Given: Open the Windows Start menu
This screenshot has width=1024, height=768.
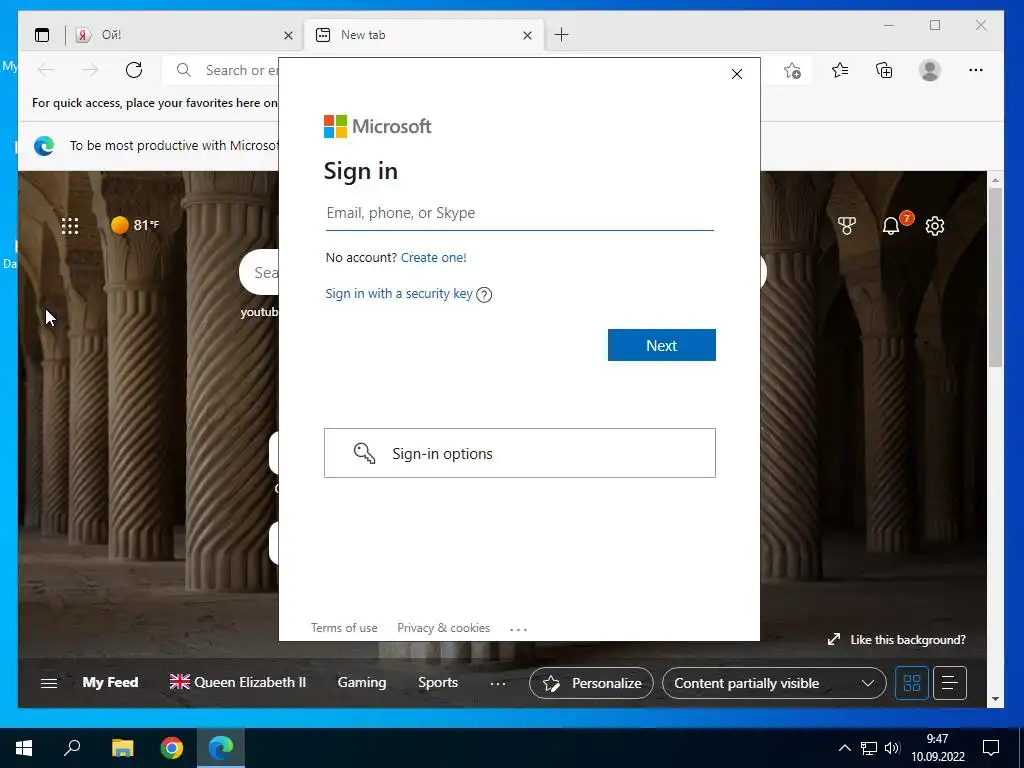Looking at the screenshot, I should [24, 748].
